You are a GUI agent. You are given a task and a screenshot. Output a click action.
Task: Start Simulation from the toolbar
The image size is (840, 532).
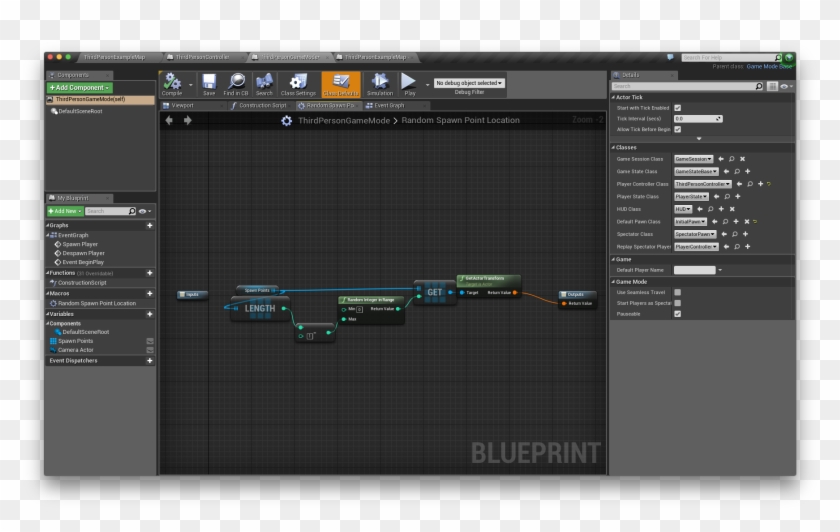pos(380,84)
